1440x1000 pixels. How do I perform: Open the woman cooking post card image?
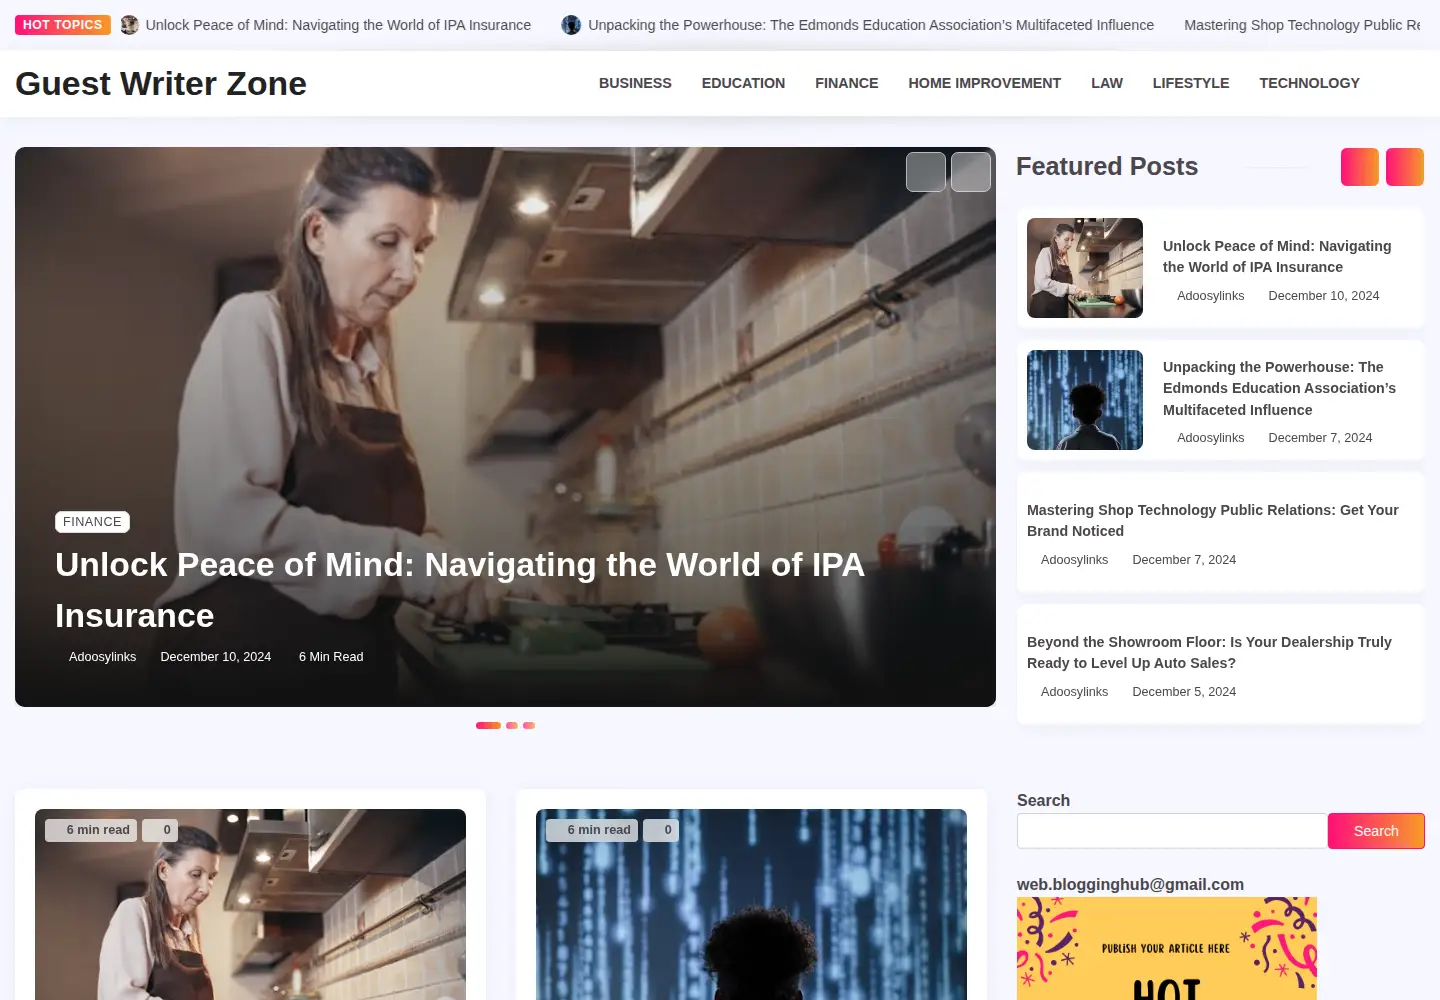[250, 904]
